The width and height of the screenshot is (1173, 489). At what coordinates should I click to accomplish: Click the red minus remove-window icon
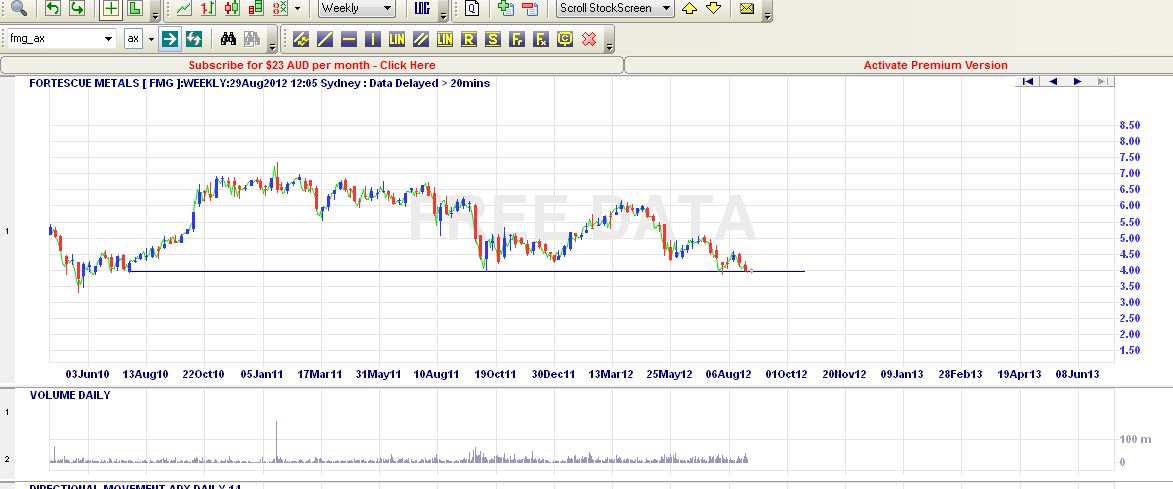click(x=530, y=8)
